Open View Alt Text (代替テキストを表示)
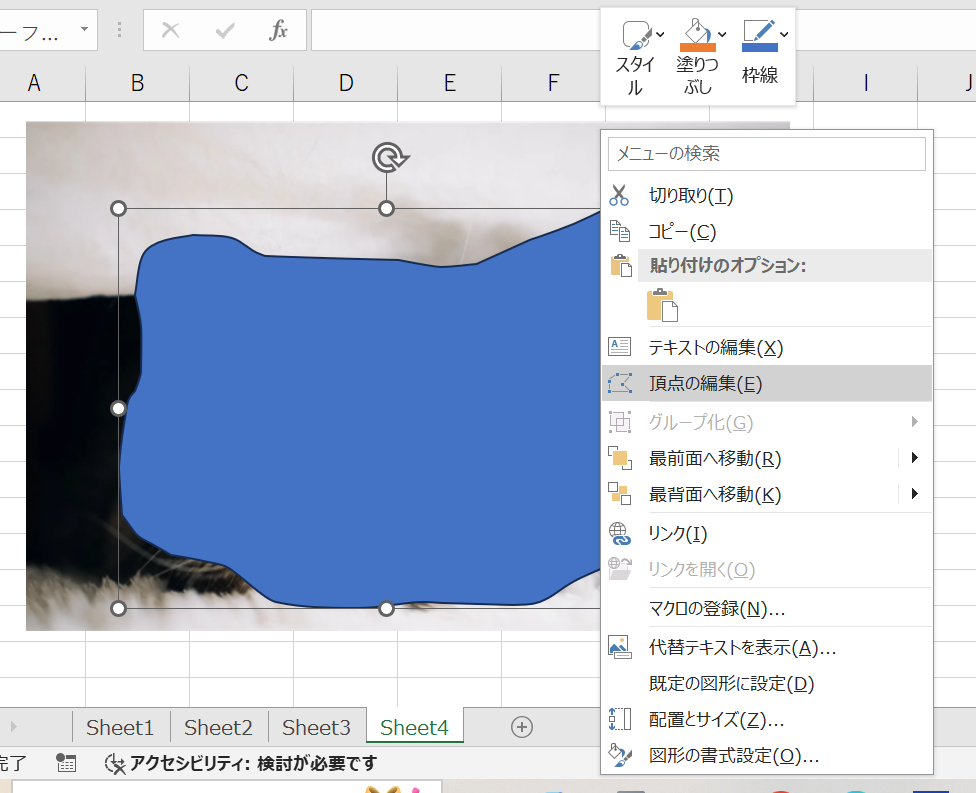 [766, 647]
